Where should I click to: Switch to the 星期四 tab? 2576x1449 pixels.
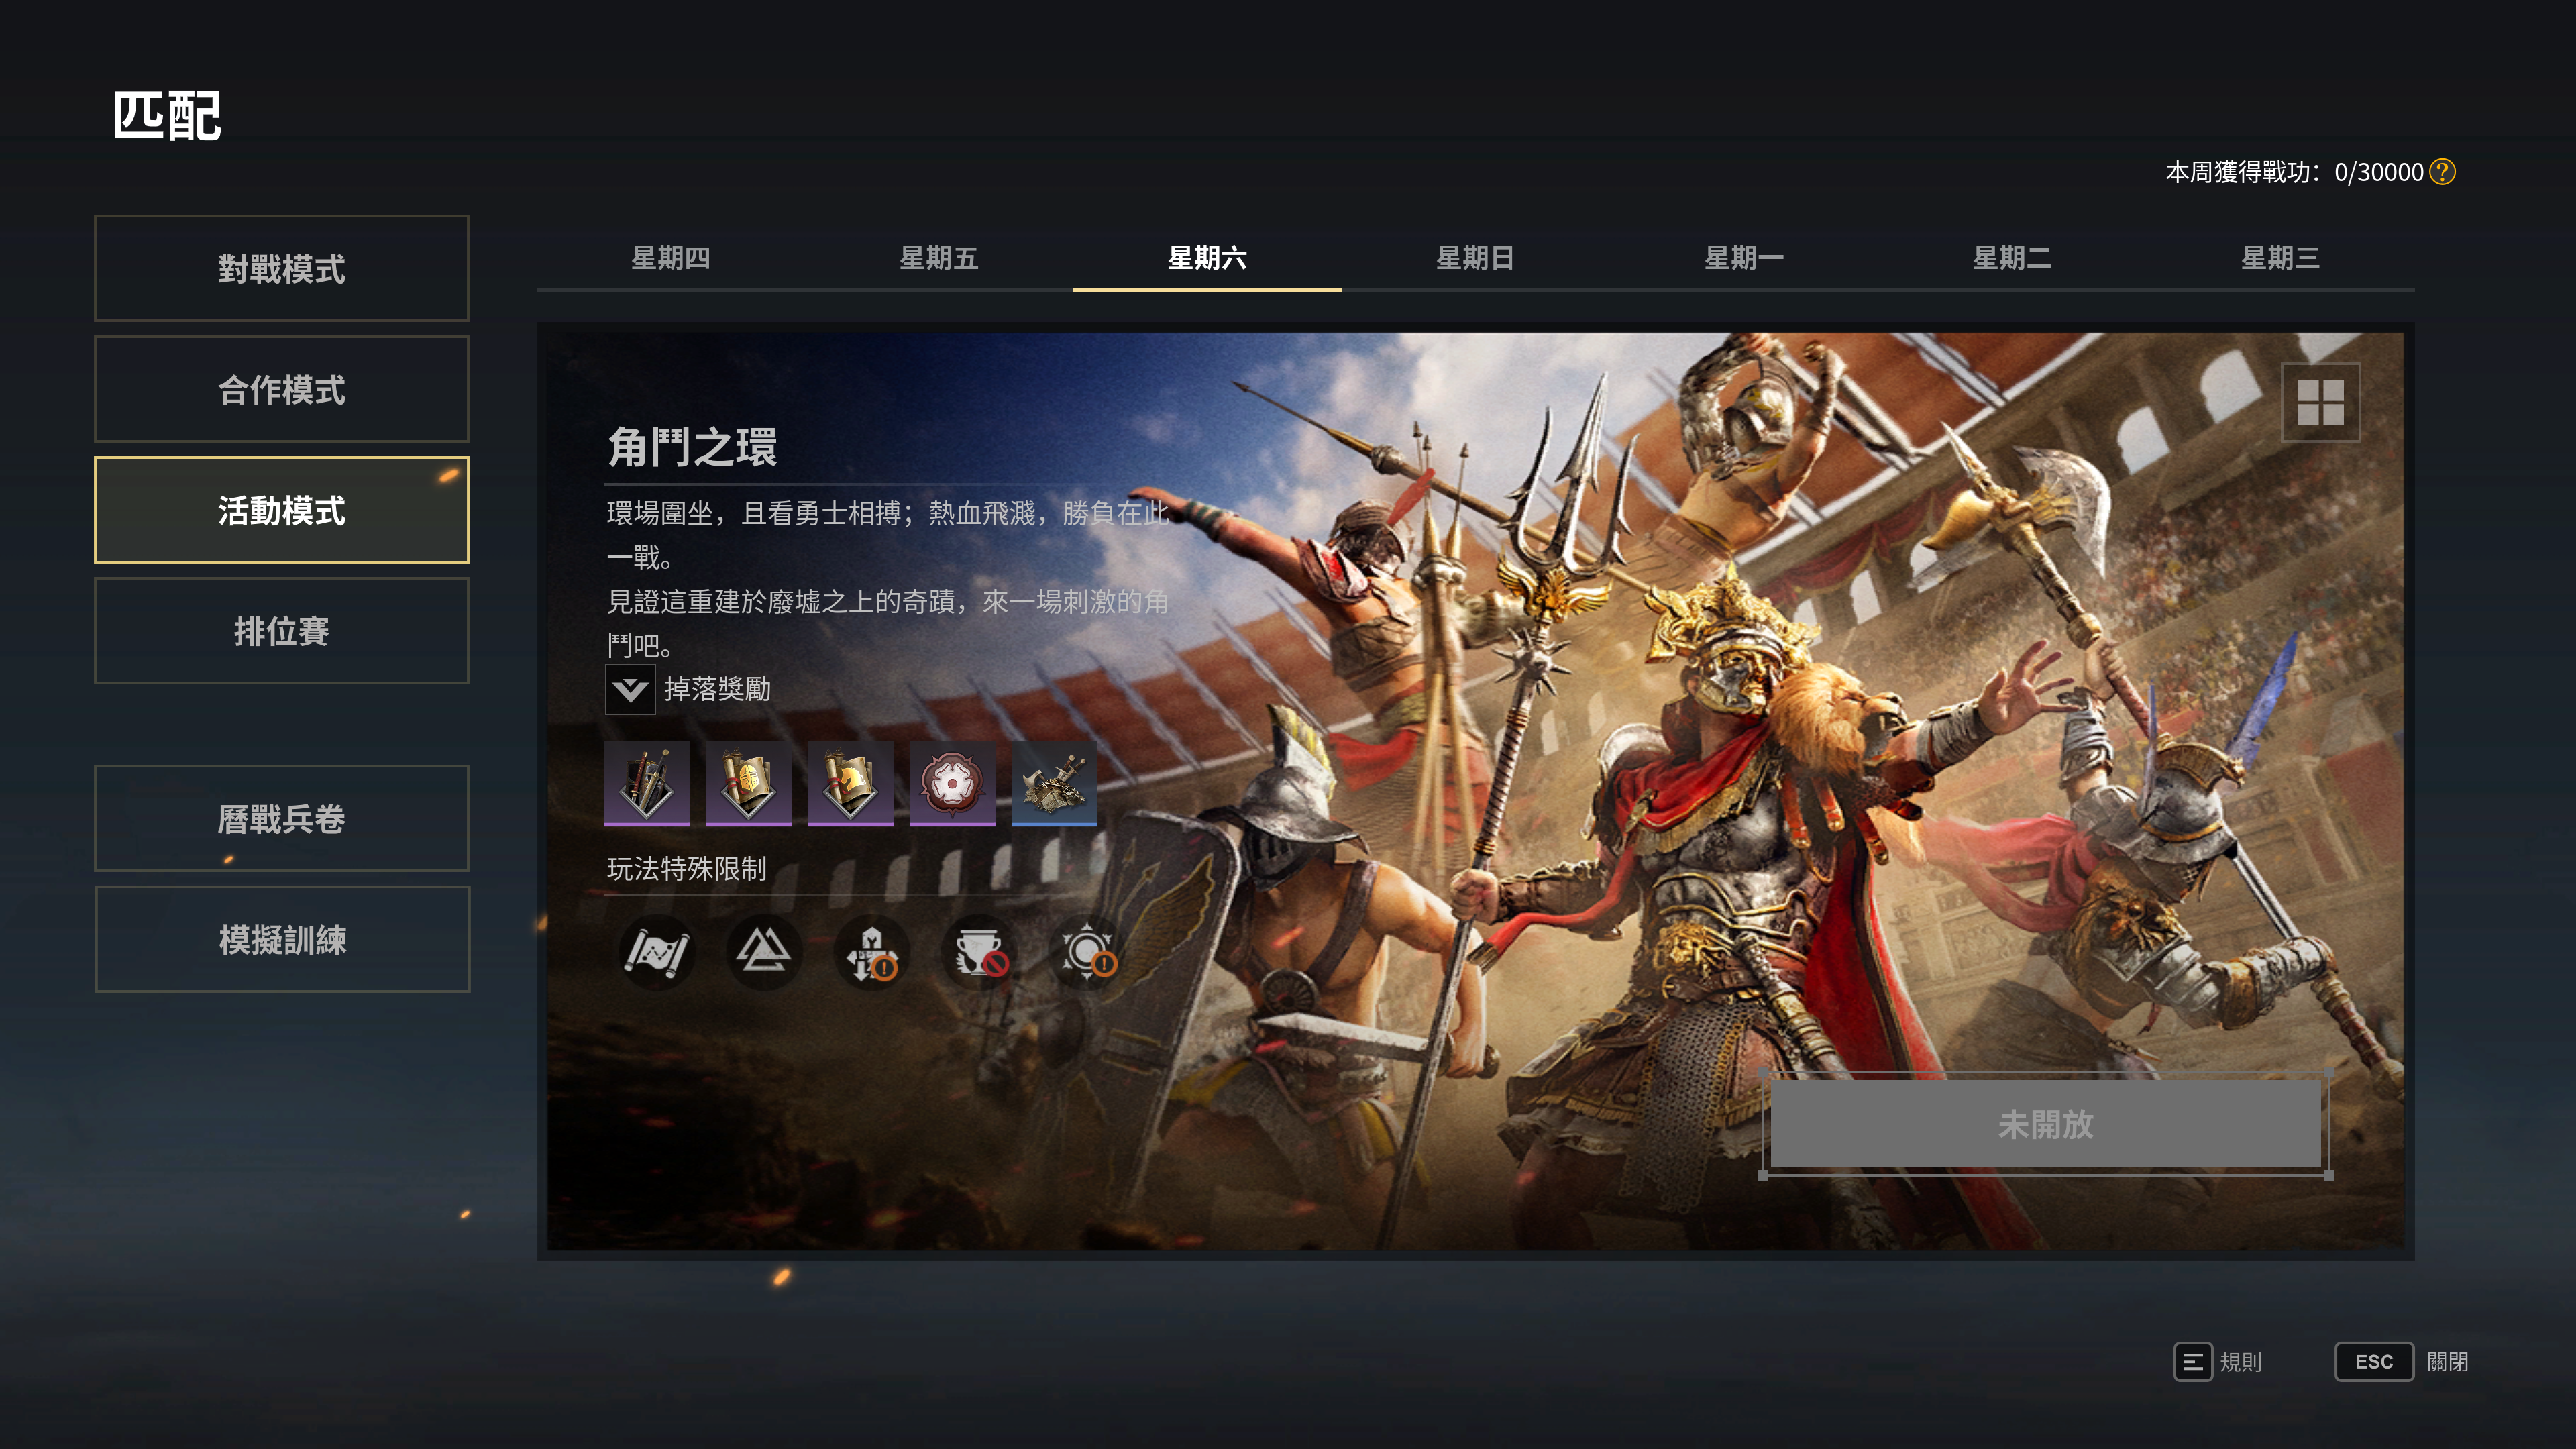(x=670, y=258)
